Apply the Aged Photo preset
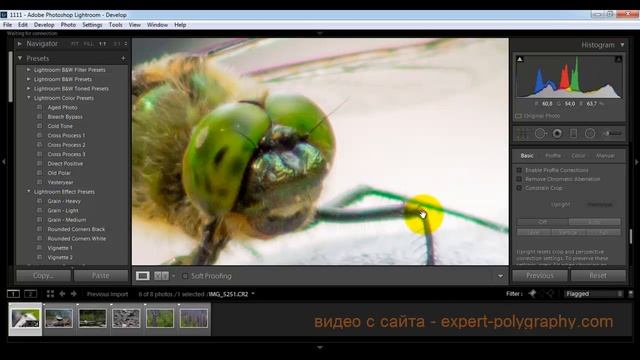 pos(62,107)
